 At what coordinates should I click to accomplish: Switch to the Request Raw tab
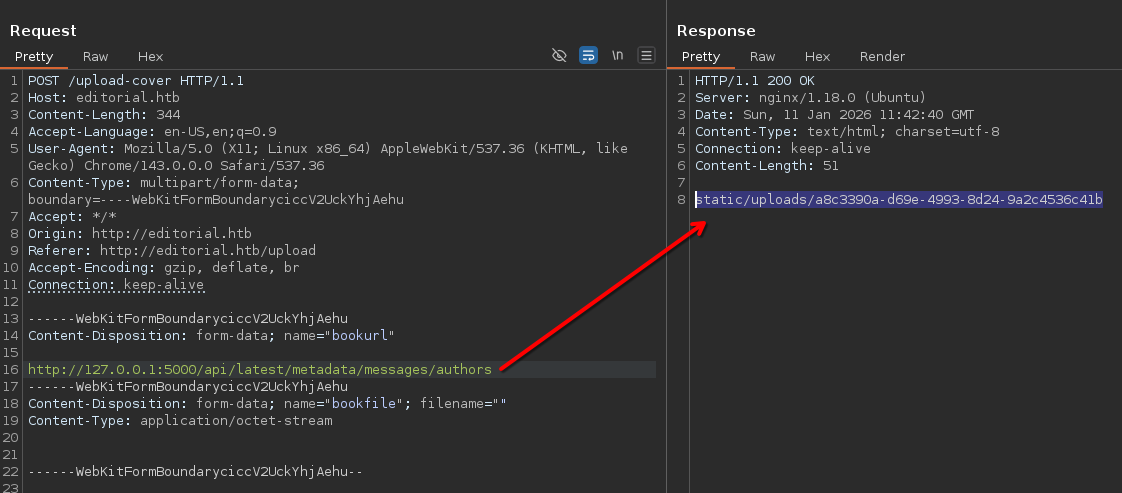(96, 57)
